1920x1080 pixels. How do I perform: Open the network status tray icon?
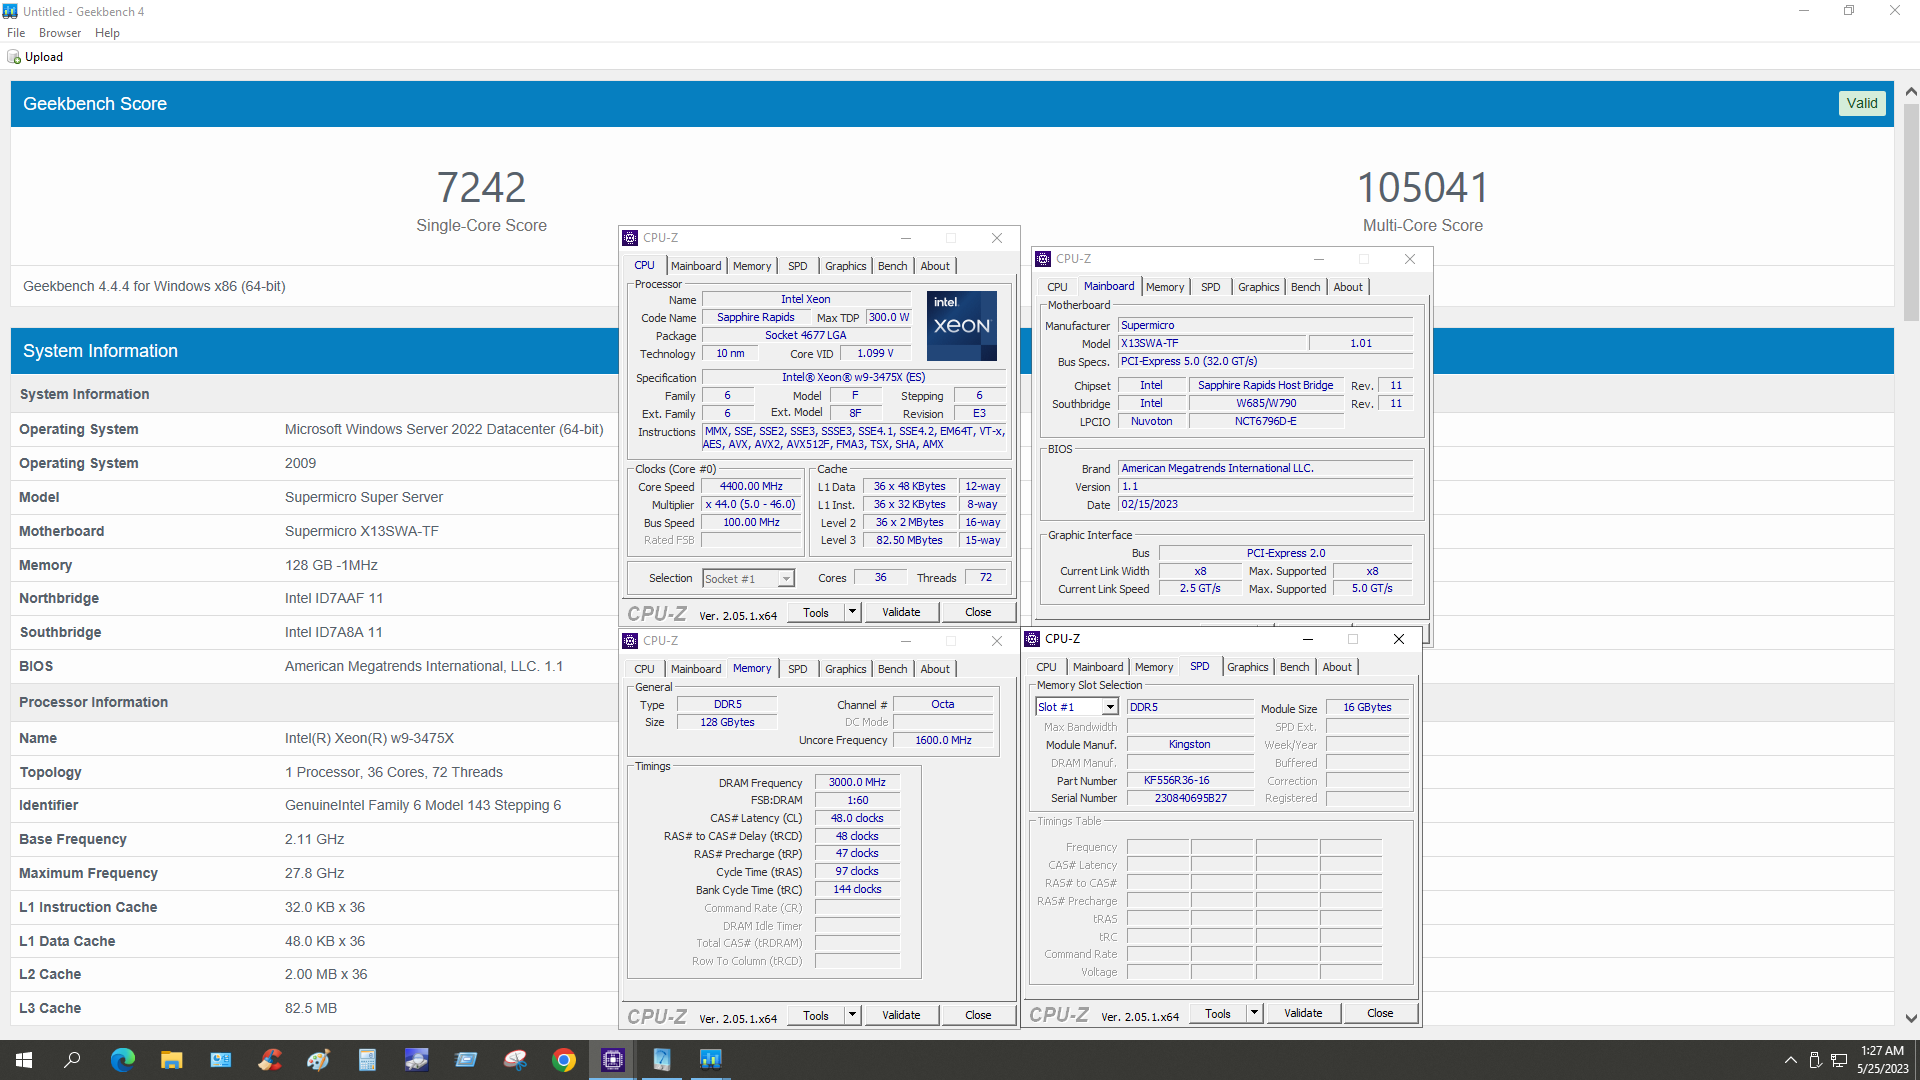point(1839,1060)
